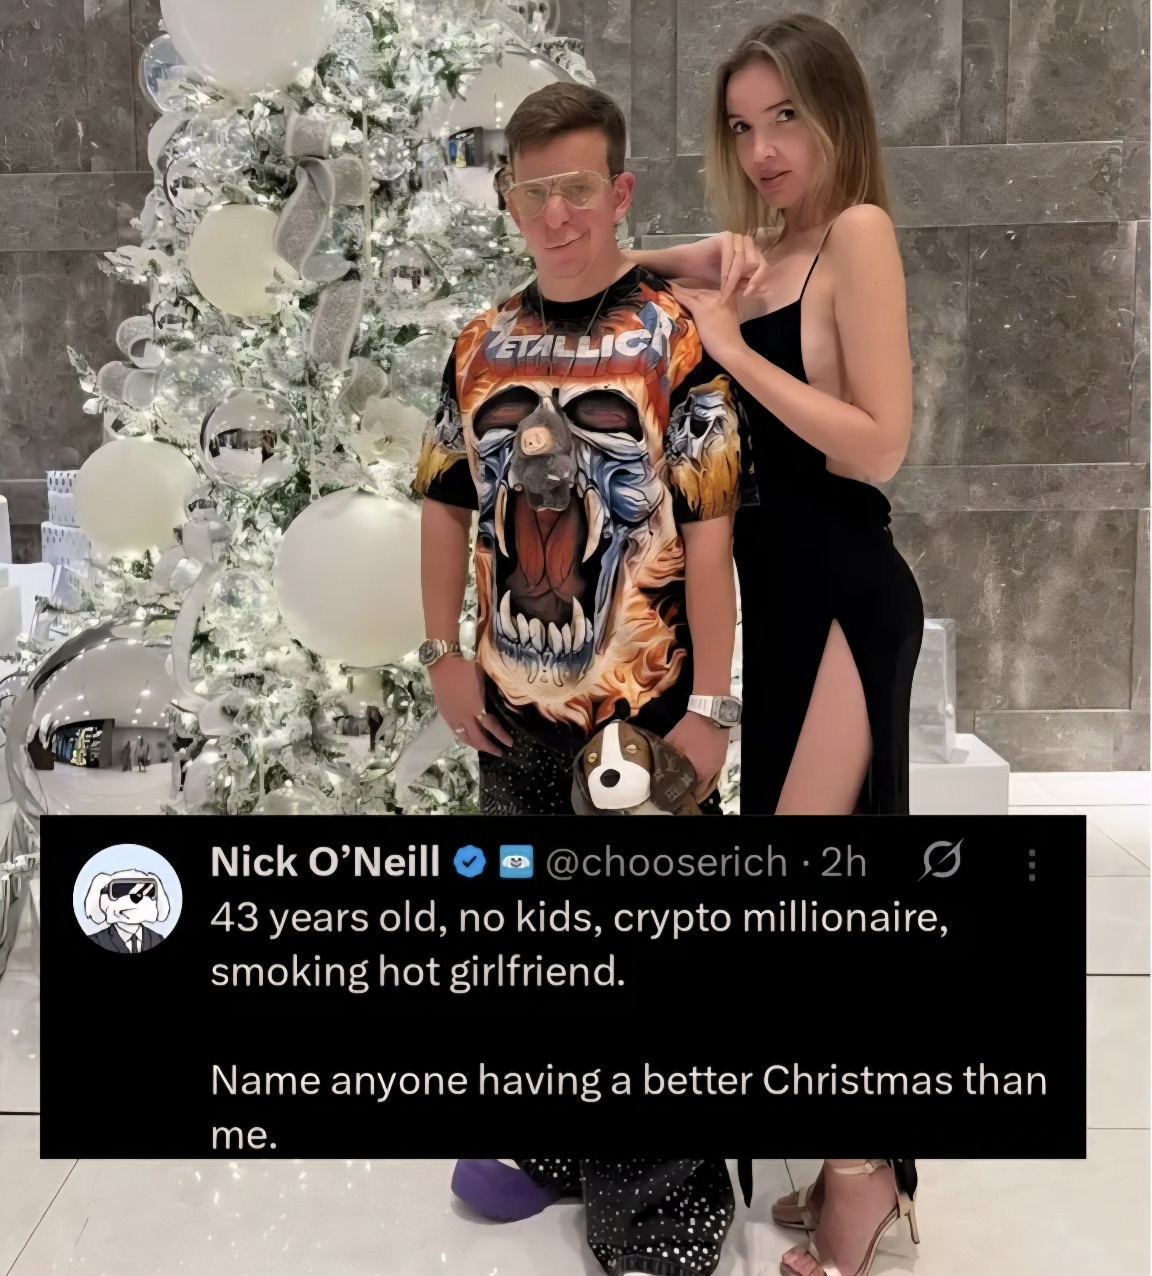Open the Nick O'Neill display name
Image resolution: width=1152 pixels, height=1276 pixels.
click(325, 862)
